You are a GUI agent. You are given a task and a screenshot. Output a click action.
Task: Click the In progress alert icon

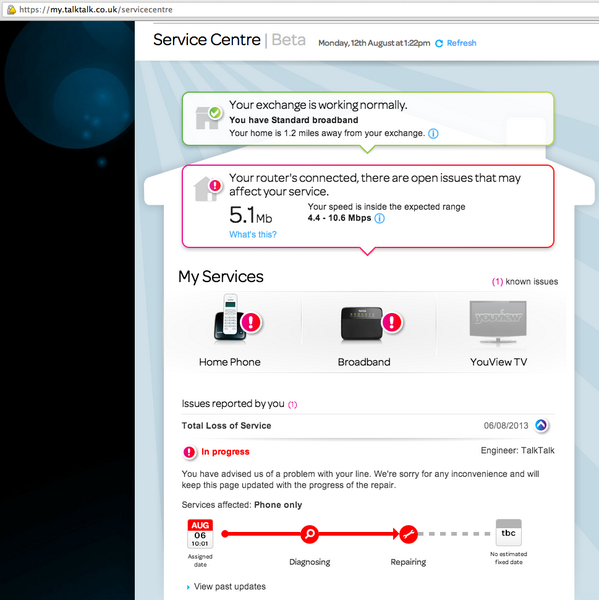pos(189,452)
